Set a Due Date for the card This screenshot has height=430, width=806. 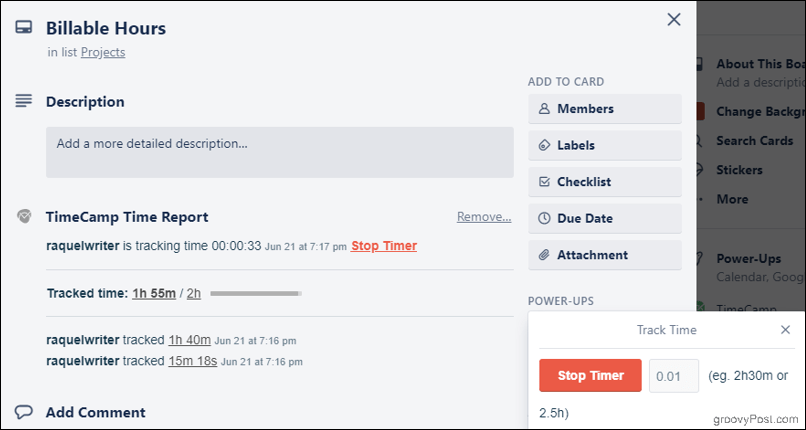604,218
